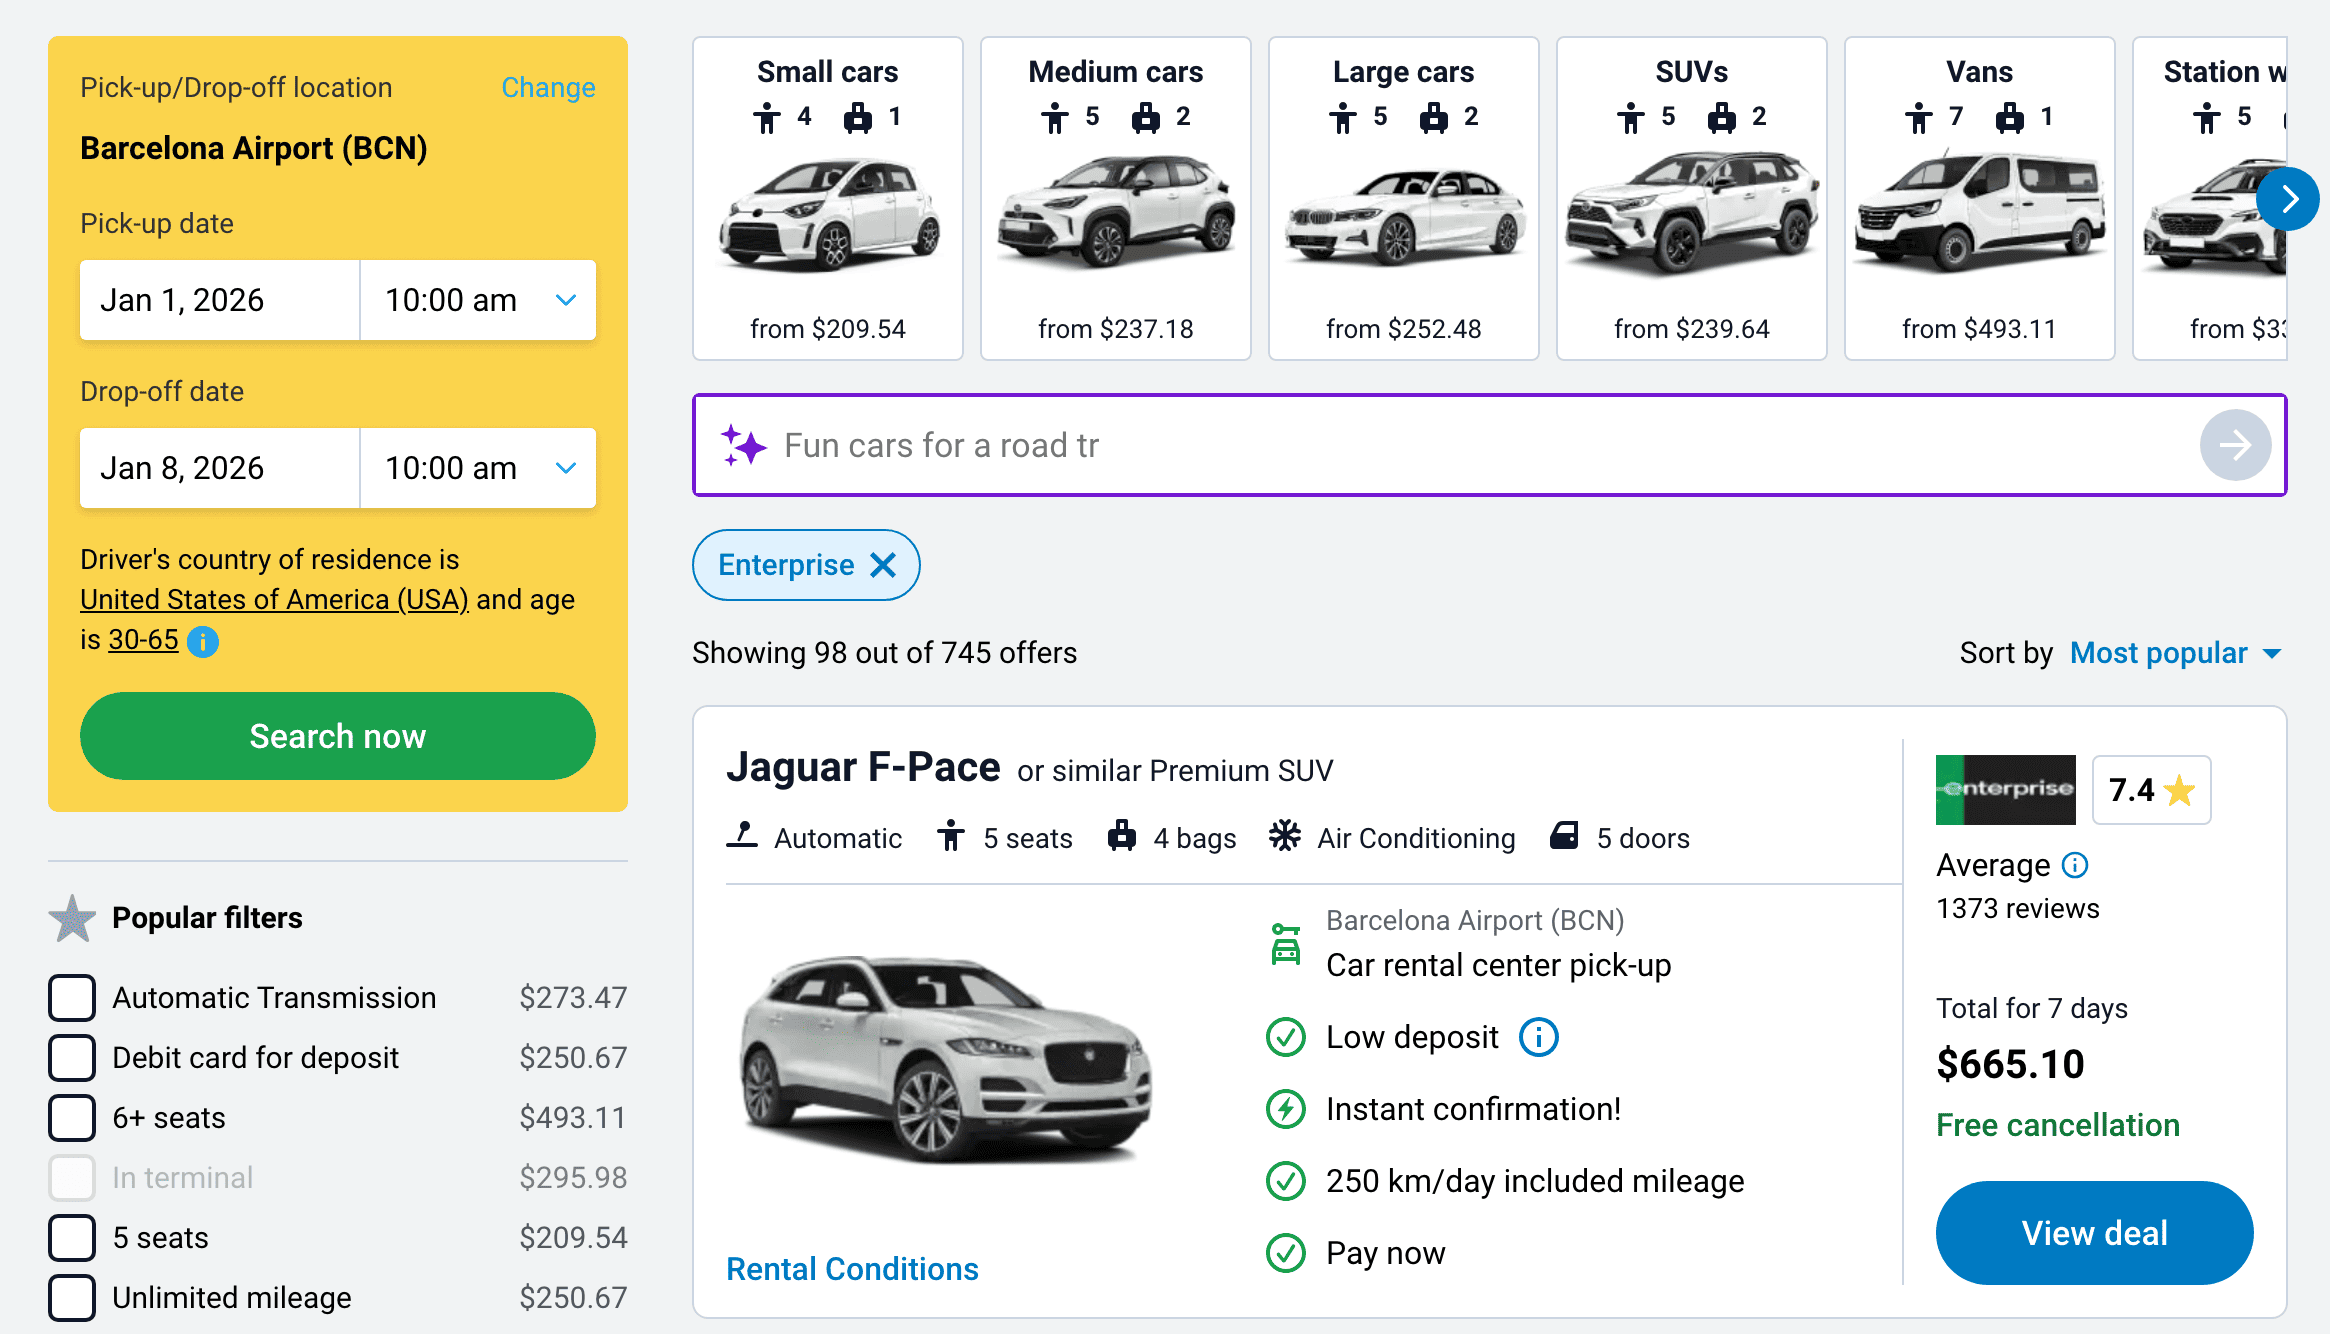Click the Enterprise supplier logo
2330x1334 pixels.
(x=2005, y=790)
